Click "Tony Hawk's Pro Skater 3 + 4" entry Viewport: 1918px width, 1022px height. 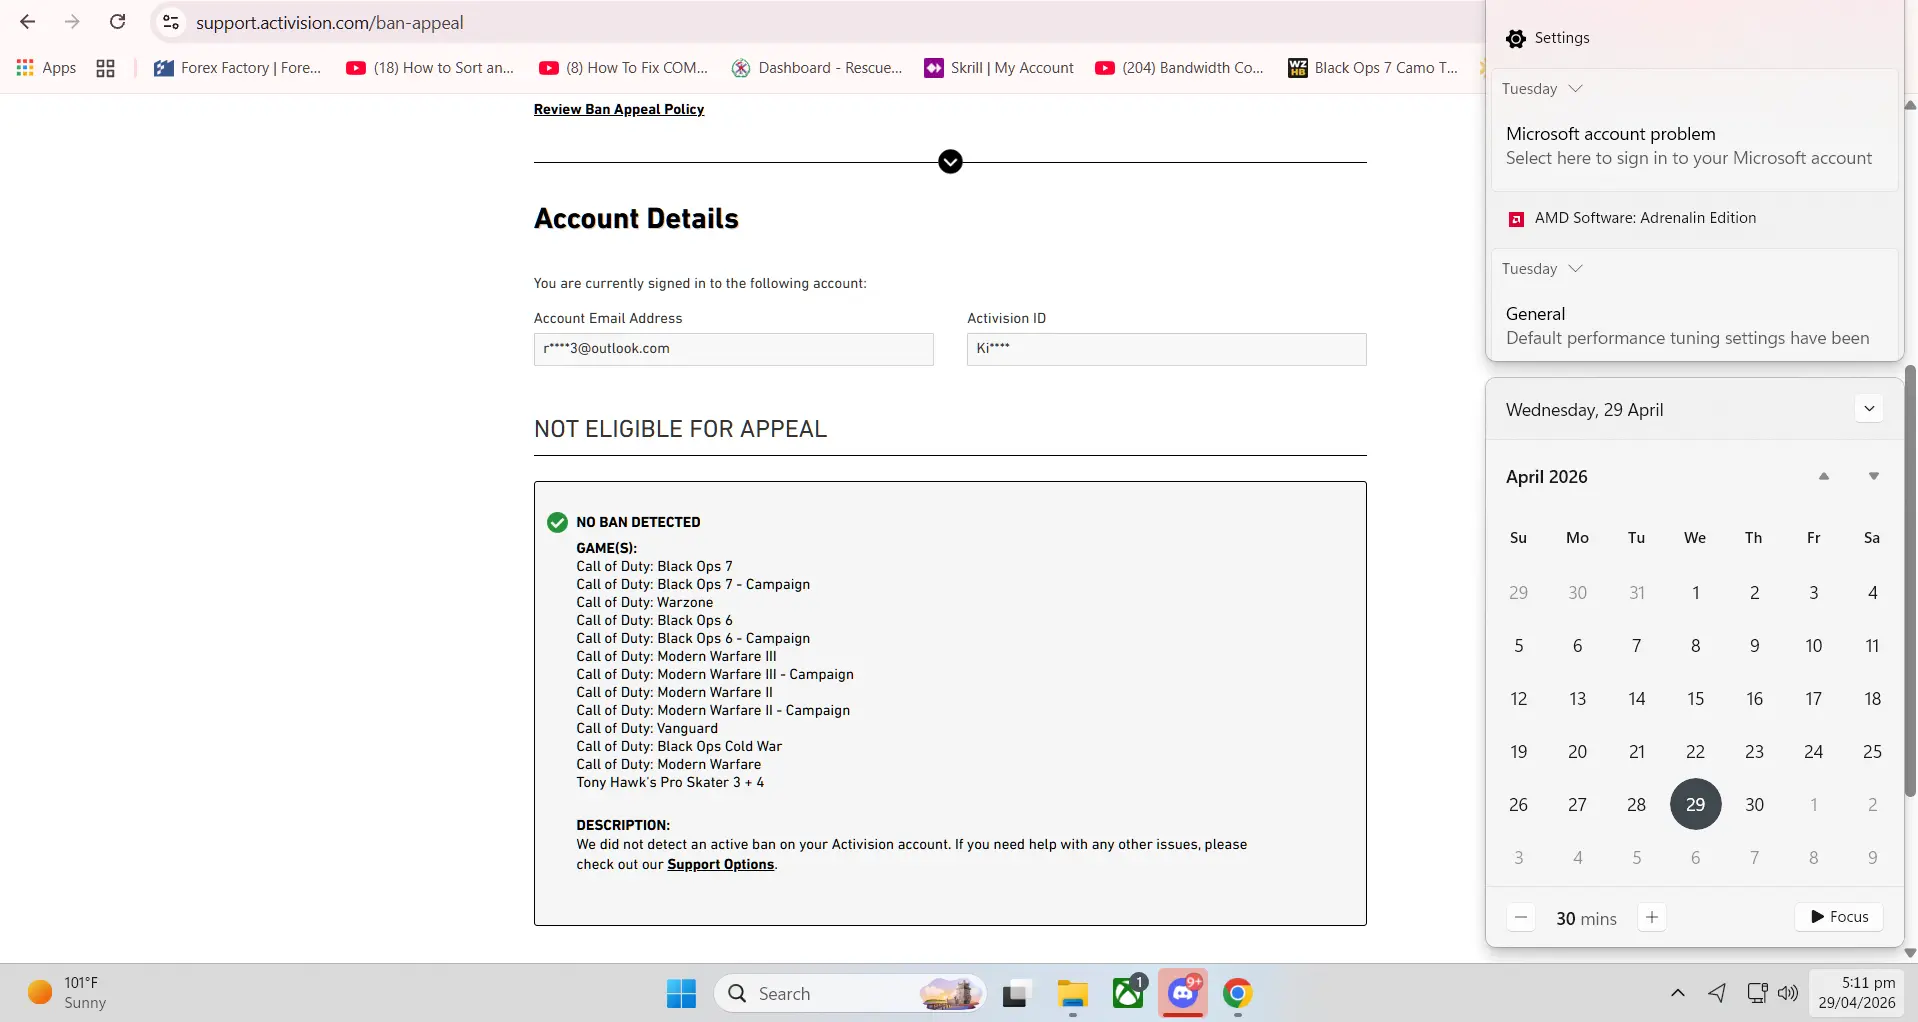point(670,782)
